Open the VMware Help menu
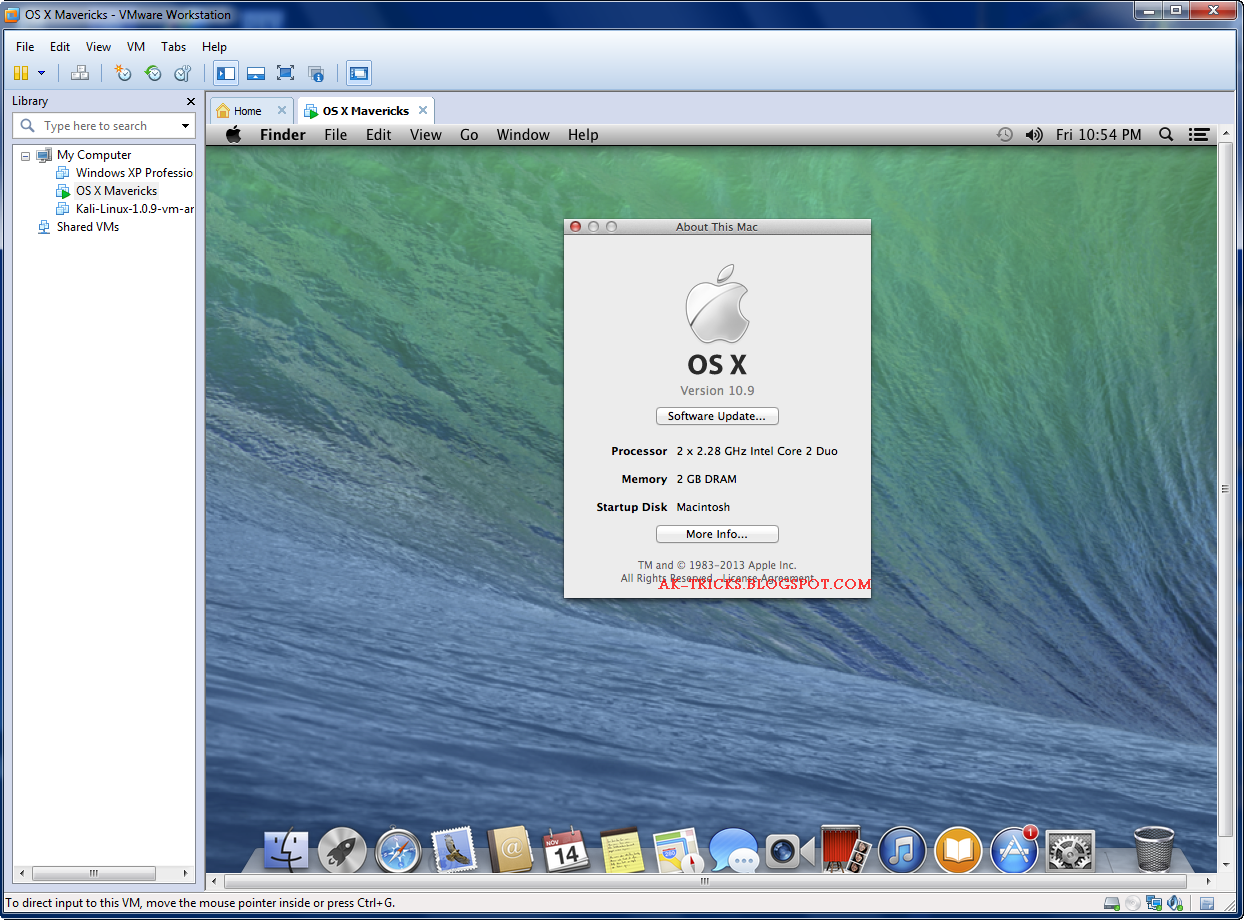1244x920 pixels. point(214,47)
